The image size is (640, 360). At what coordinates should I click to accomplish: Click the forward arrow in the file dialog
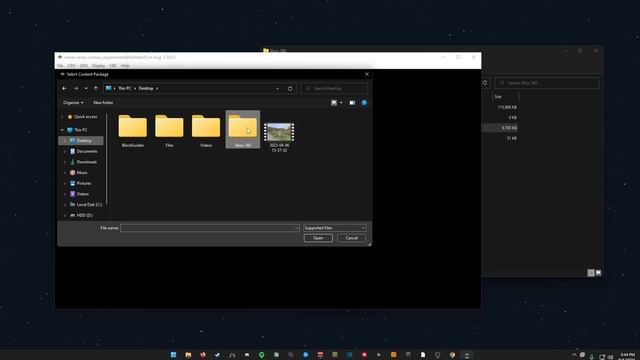(x=76, y=88)
